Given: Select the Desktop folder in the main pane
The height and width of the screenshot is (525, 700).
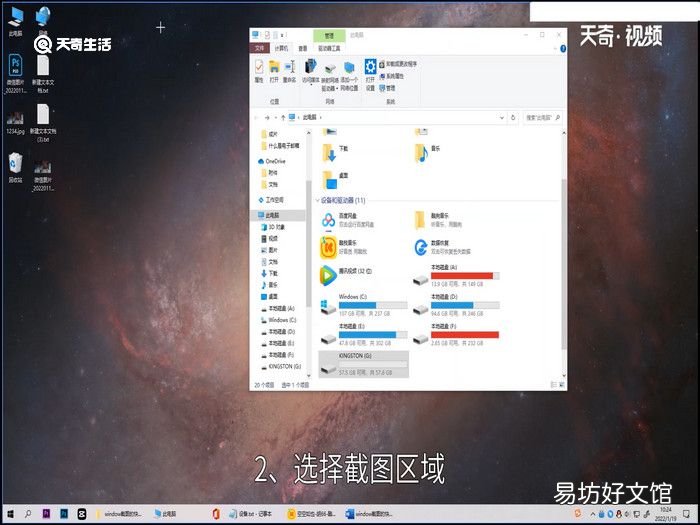Looking at the screenshot, I should tap(335, 180).
